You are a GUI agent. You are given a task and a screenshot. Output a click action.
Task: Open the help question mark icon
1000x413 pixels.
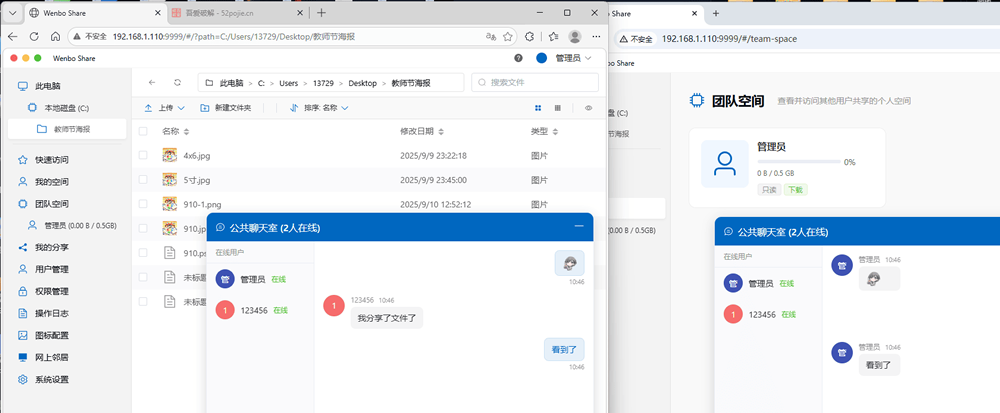[518, 58]
